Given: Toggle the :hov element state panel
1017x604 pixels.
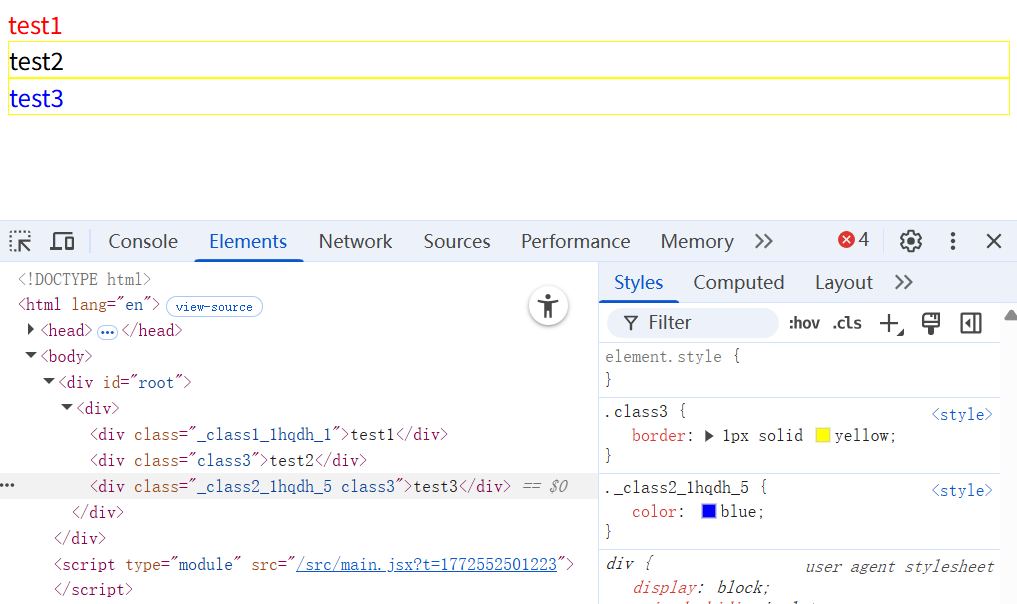Looking at the screenshot, I should [x=804, y=323].
